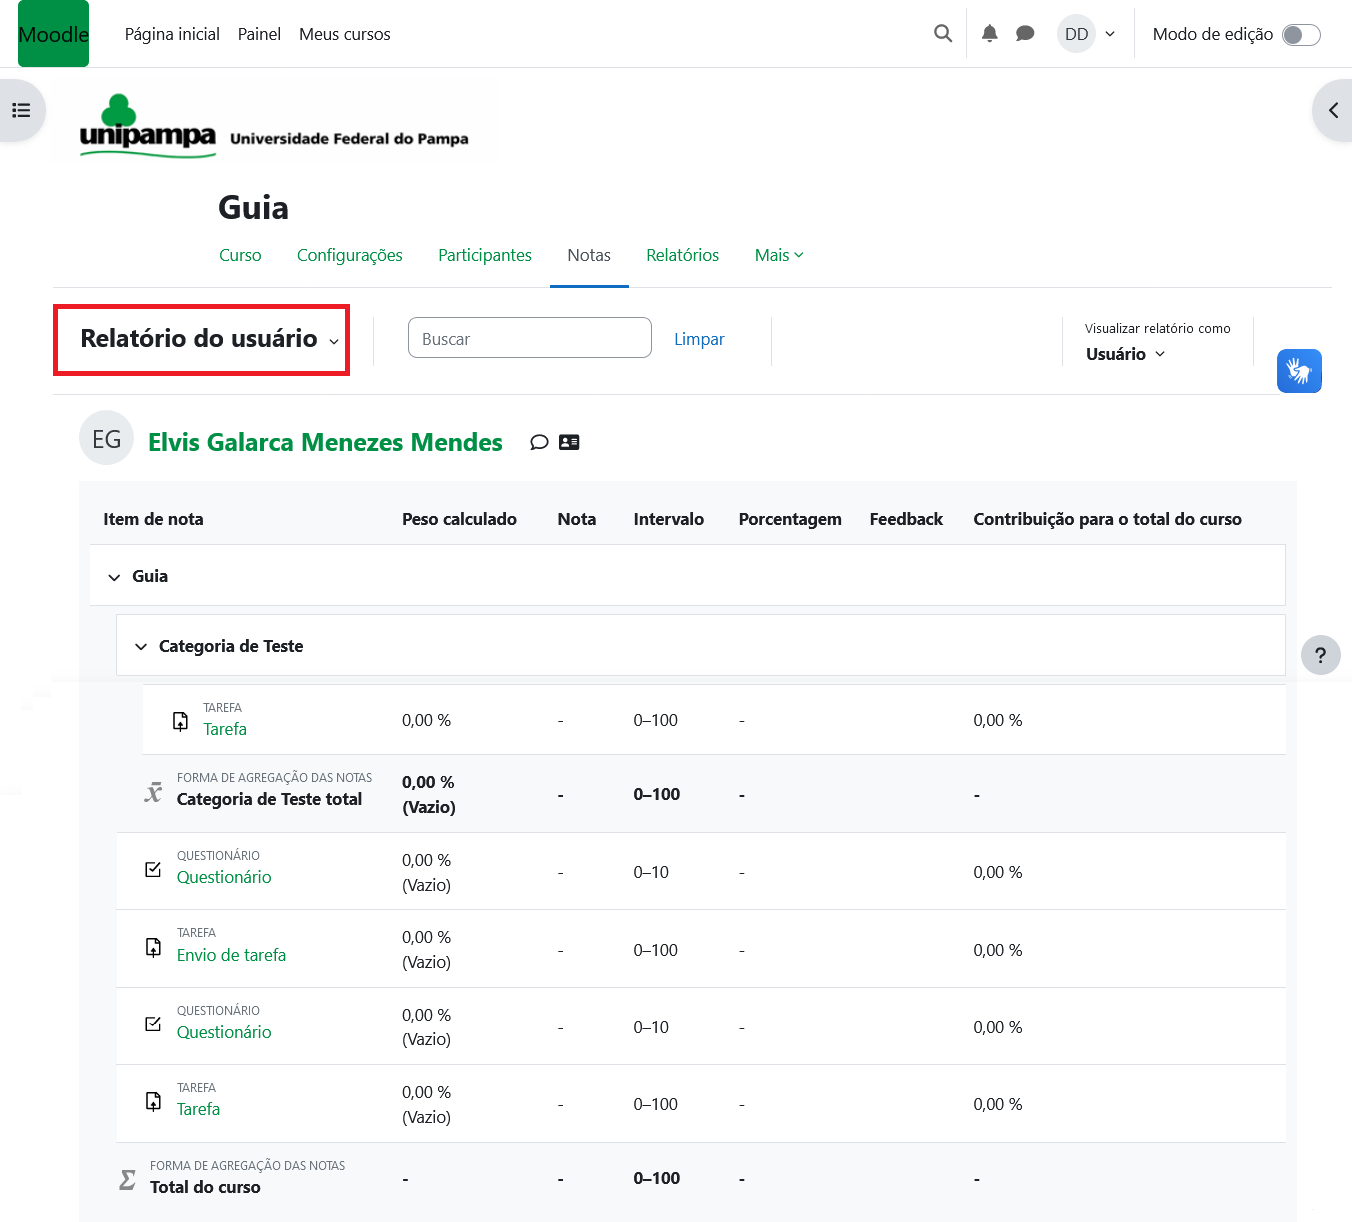Click the help question mark button
Image resolution: width=1352 pixels, height=1222 pixels.
1320,656
